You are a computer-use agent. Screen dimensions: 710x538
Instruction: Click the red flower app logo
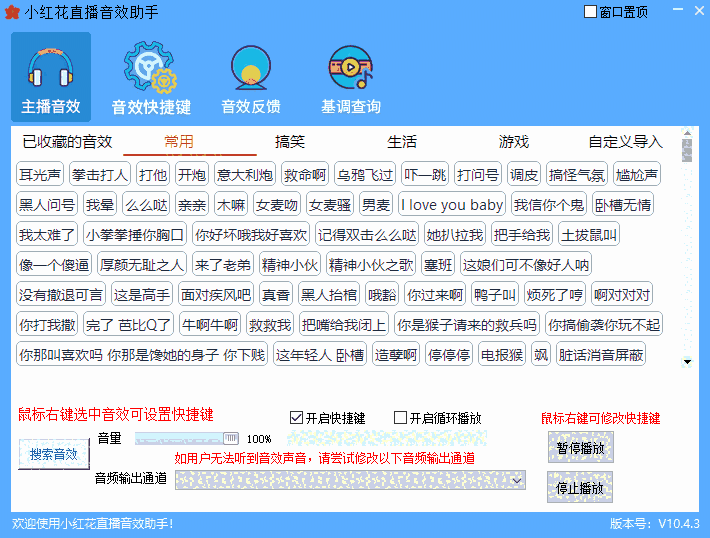[12, 12]
